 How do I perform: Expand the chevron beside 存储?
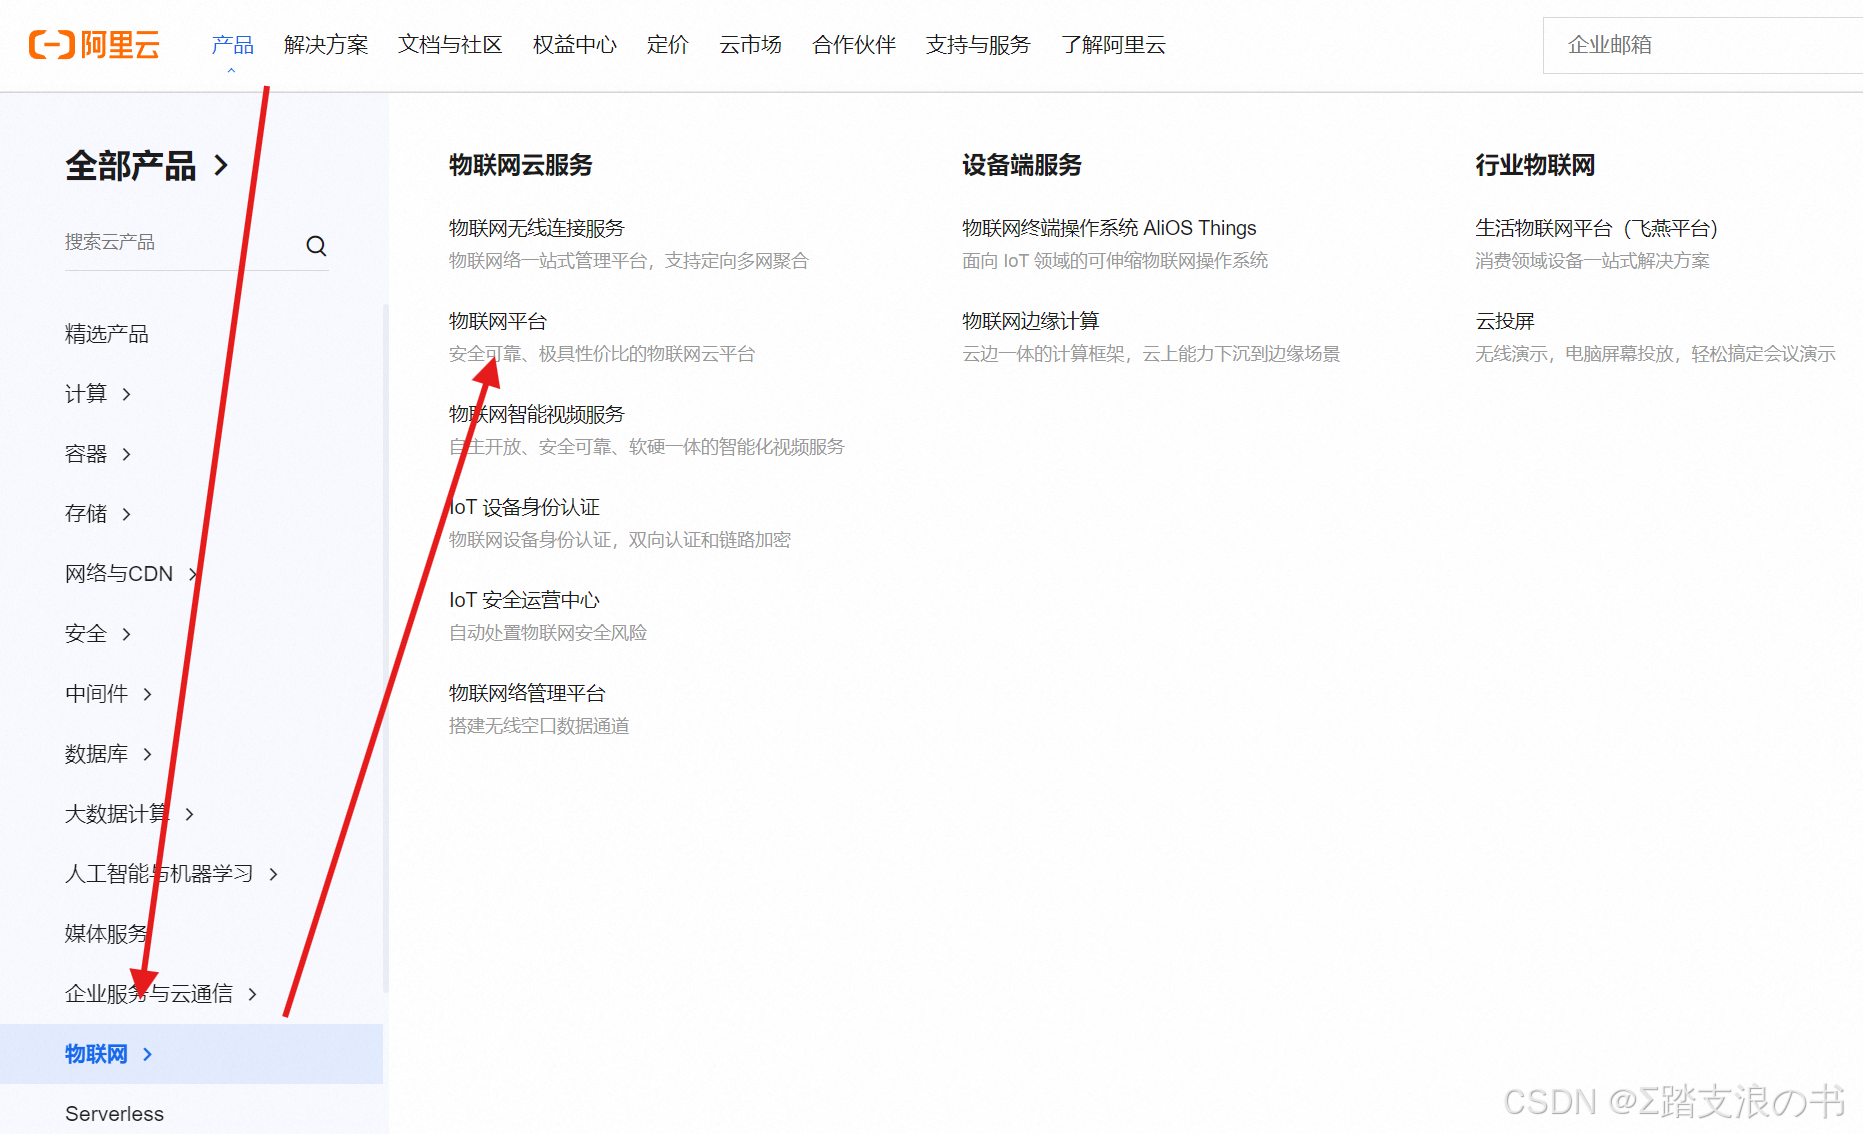(127, 514)
